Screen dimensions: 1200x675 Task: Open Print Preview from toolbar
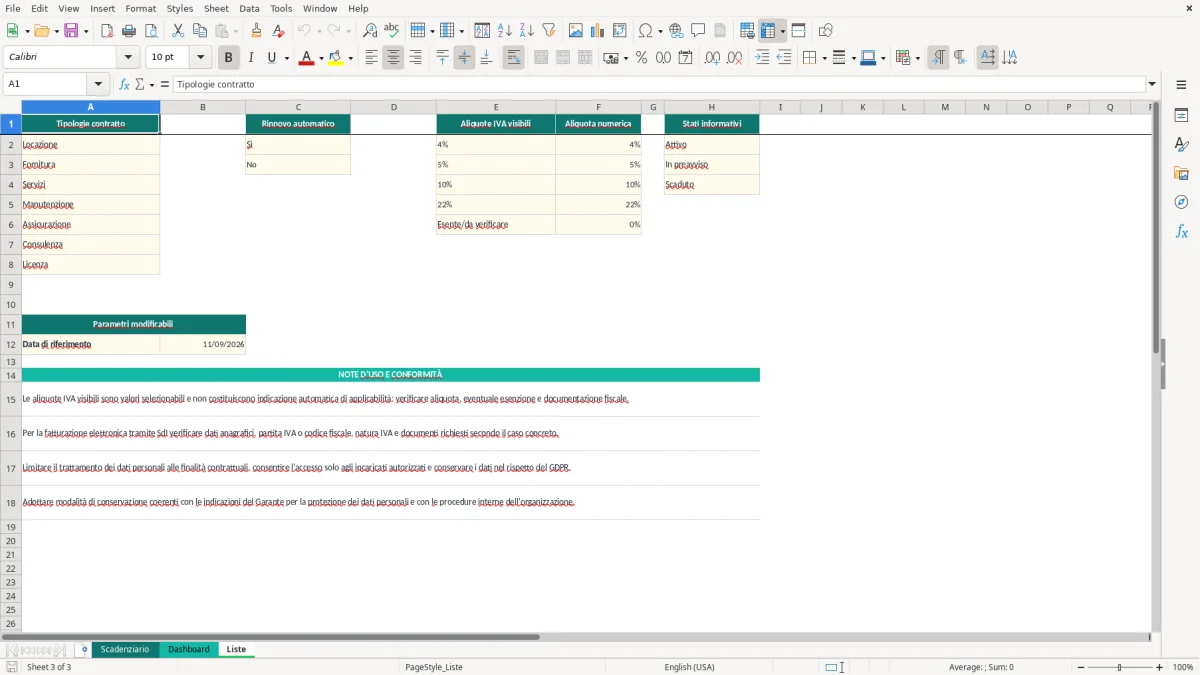(150, 30)
